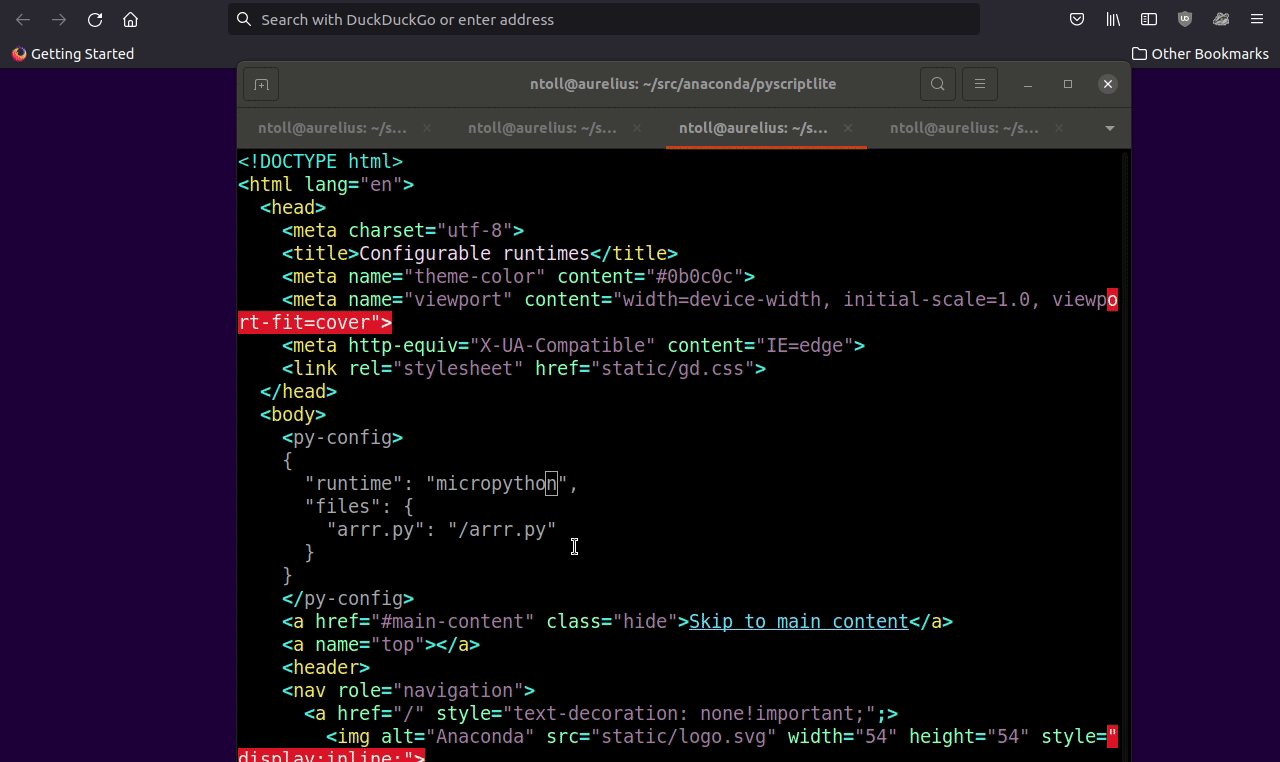Open the Getting Started bookmark

tap(73, 54)
